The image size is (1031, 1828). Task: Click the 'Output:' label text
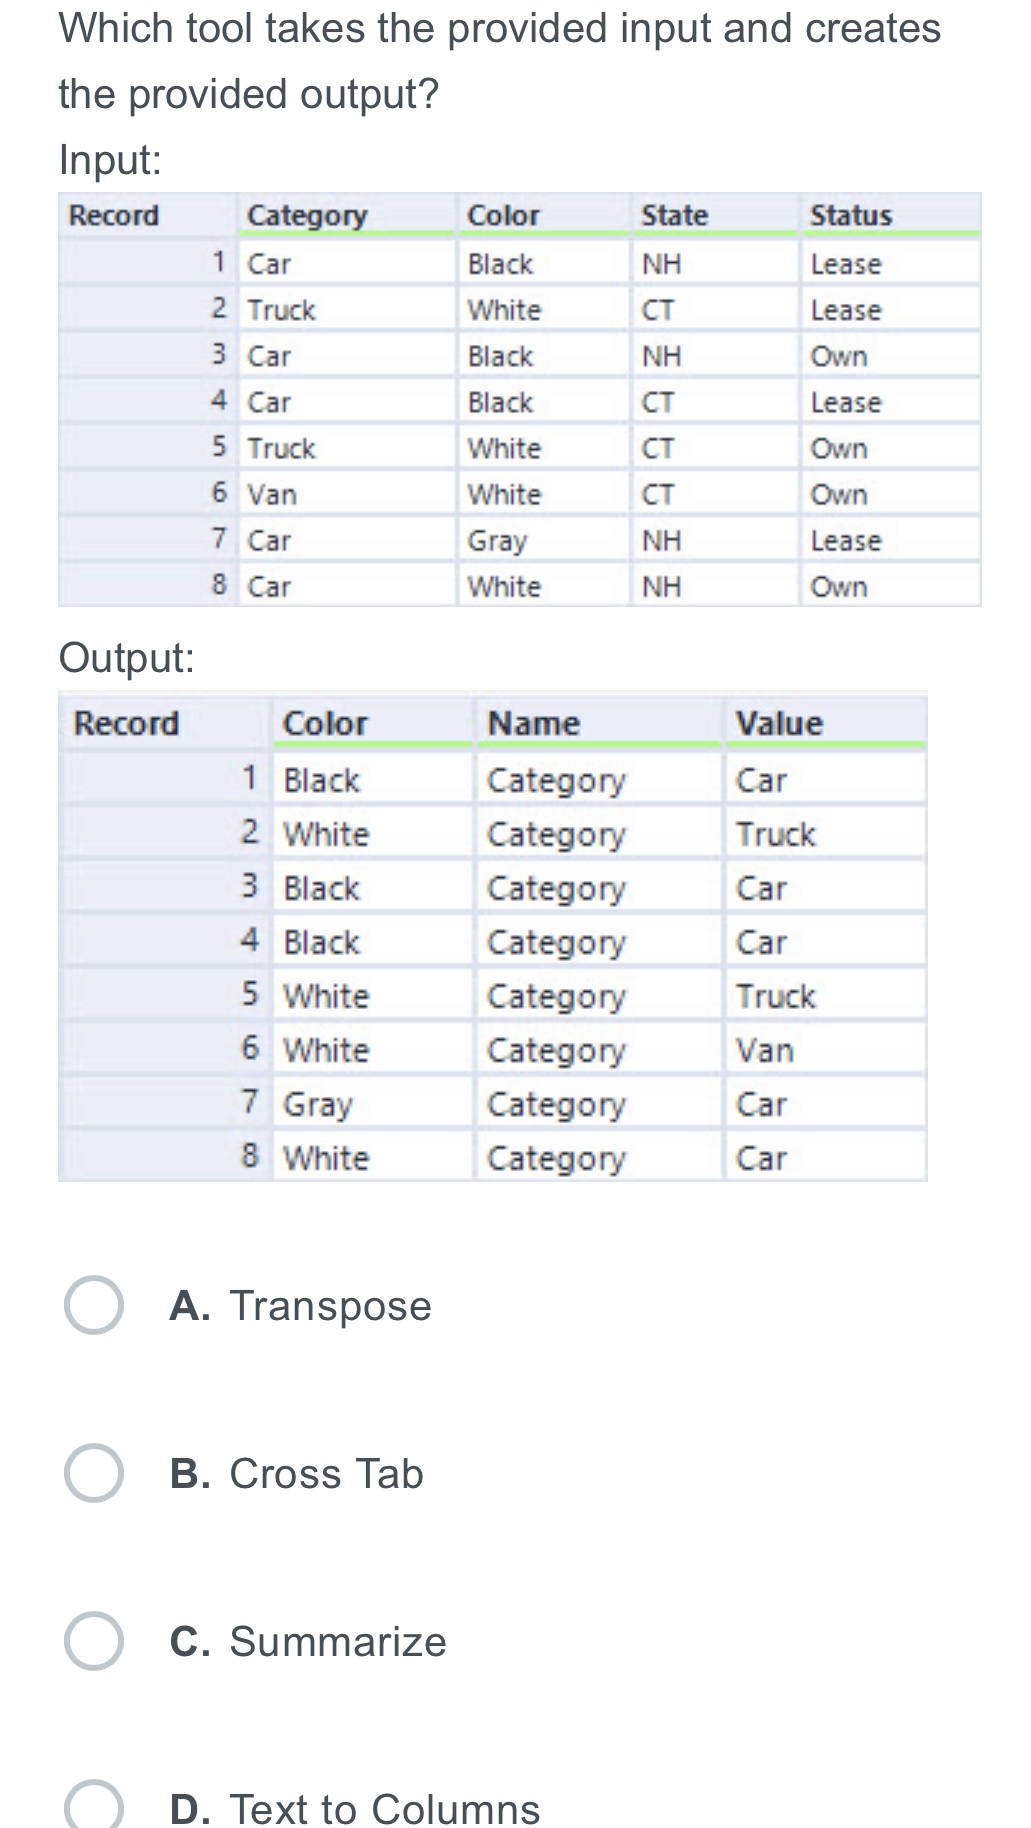pos(127,658)
